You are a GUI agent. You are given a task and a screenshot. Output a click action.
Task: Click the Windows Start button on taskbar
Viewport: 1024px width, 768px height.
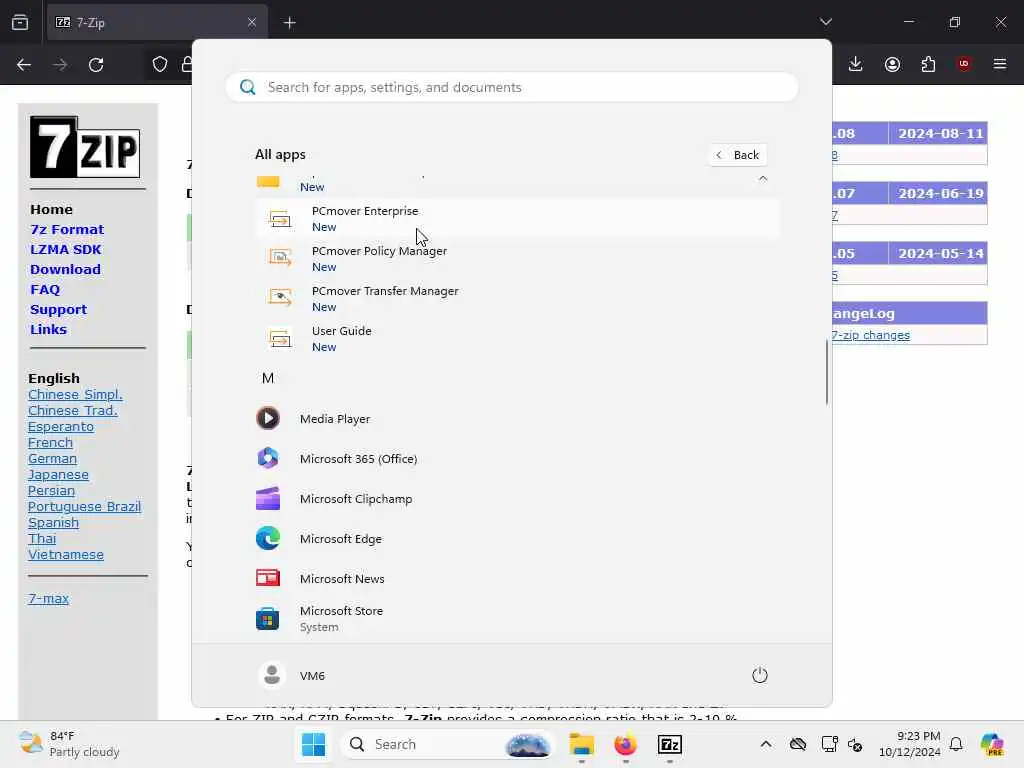313,744
